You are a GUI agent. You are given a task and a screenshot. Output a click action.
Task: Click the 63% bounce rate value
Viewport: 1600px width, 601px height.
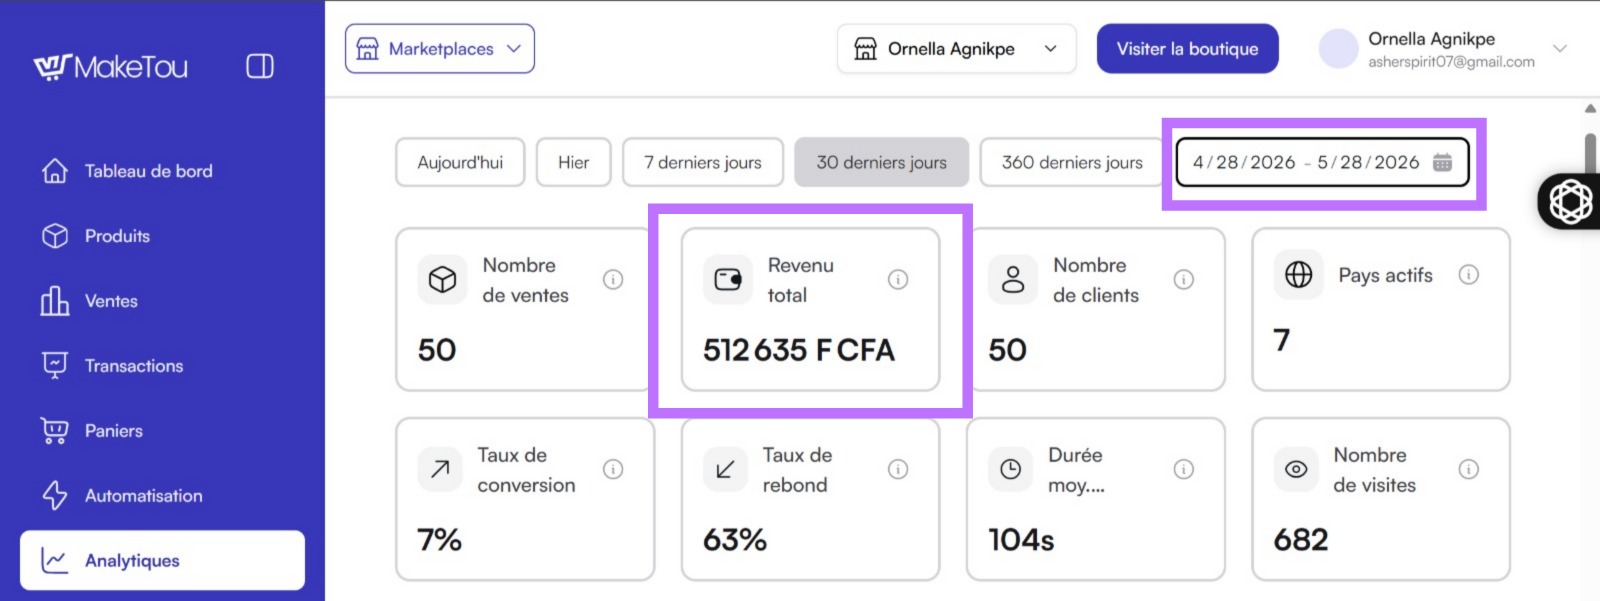tap(735, 540)
